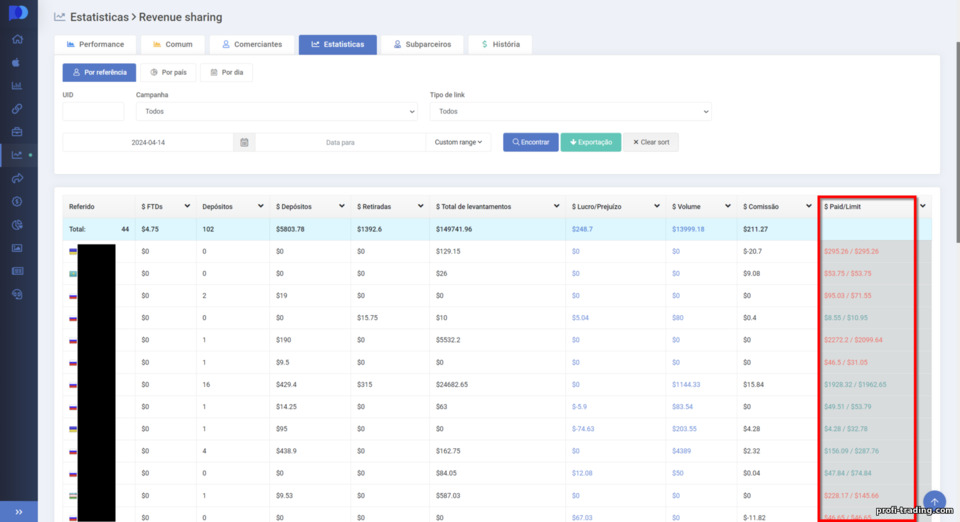Open the home icon in sidebar
The image size is (960, 522).
(17, 39)
